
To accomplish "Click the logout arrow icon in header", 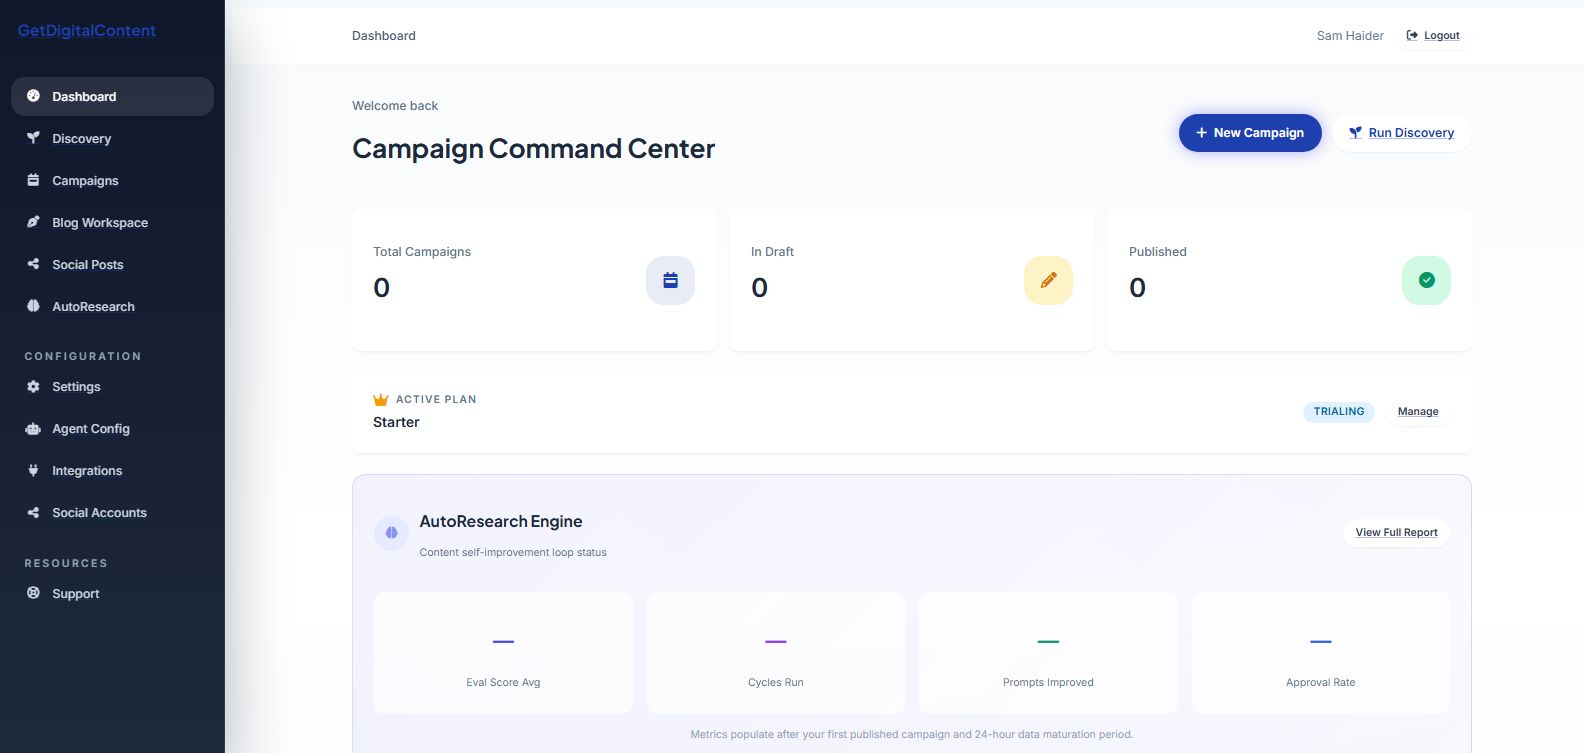I will (1412, 35).
